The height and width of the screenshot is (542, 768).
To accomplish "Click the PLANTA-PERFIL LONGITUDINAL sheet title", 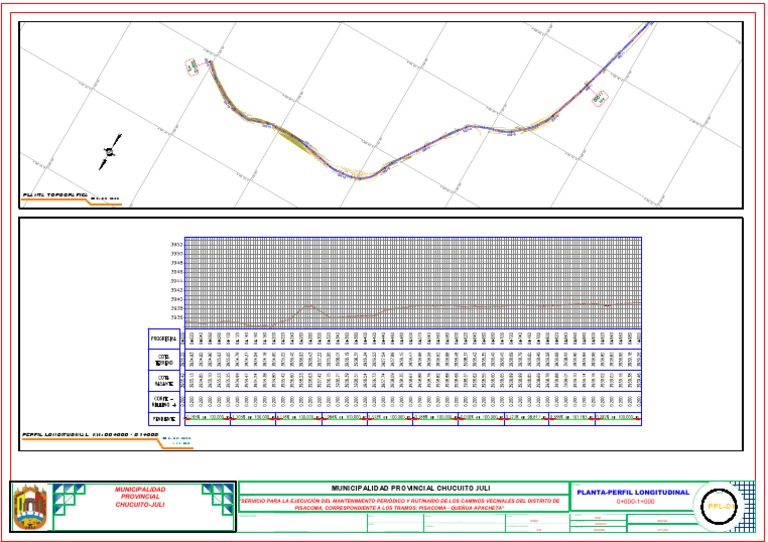I will (633, 492).
